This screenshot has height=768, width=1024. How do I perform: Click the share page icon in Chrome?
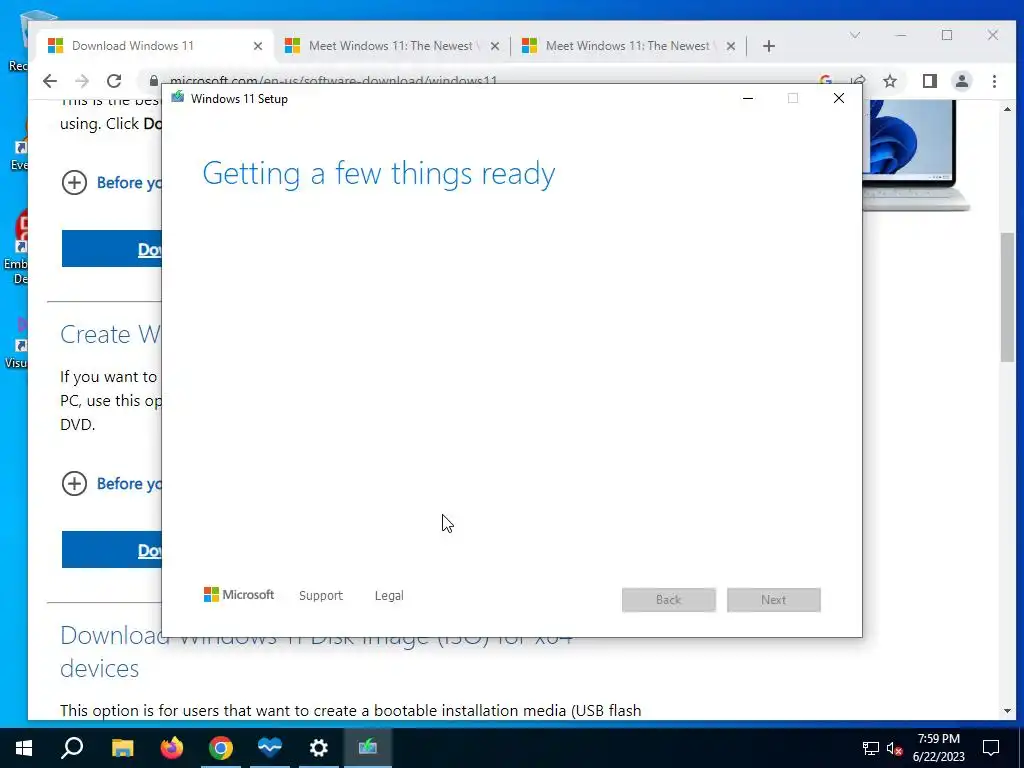(x=858, y=80)
